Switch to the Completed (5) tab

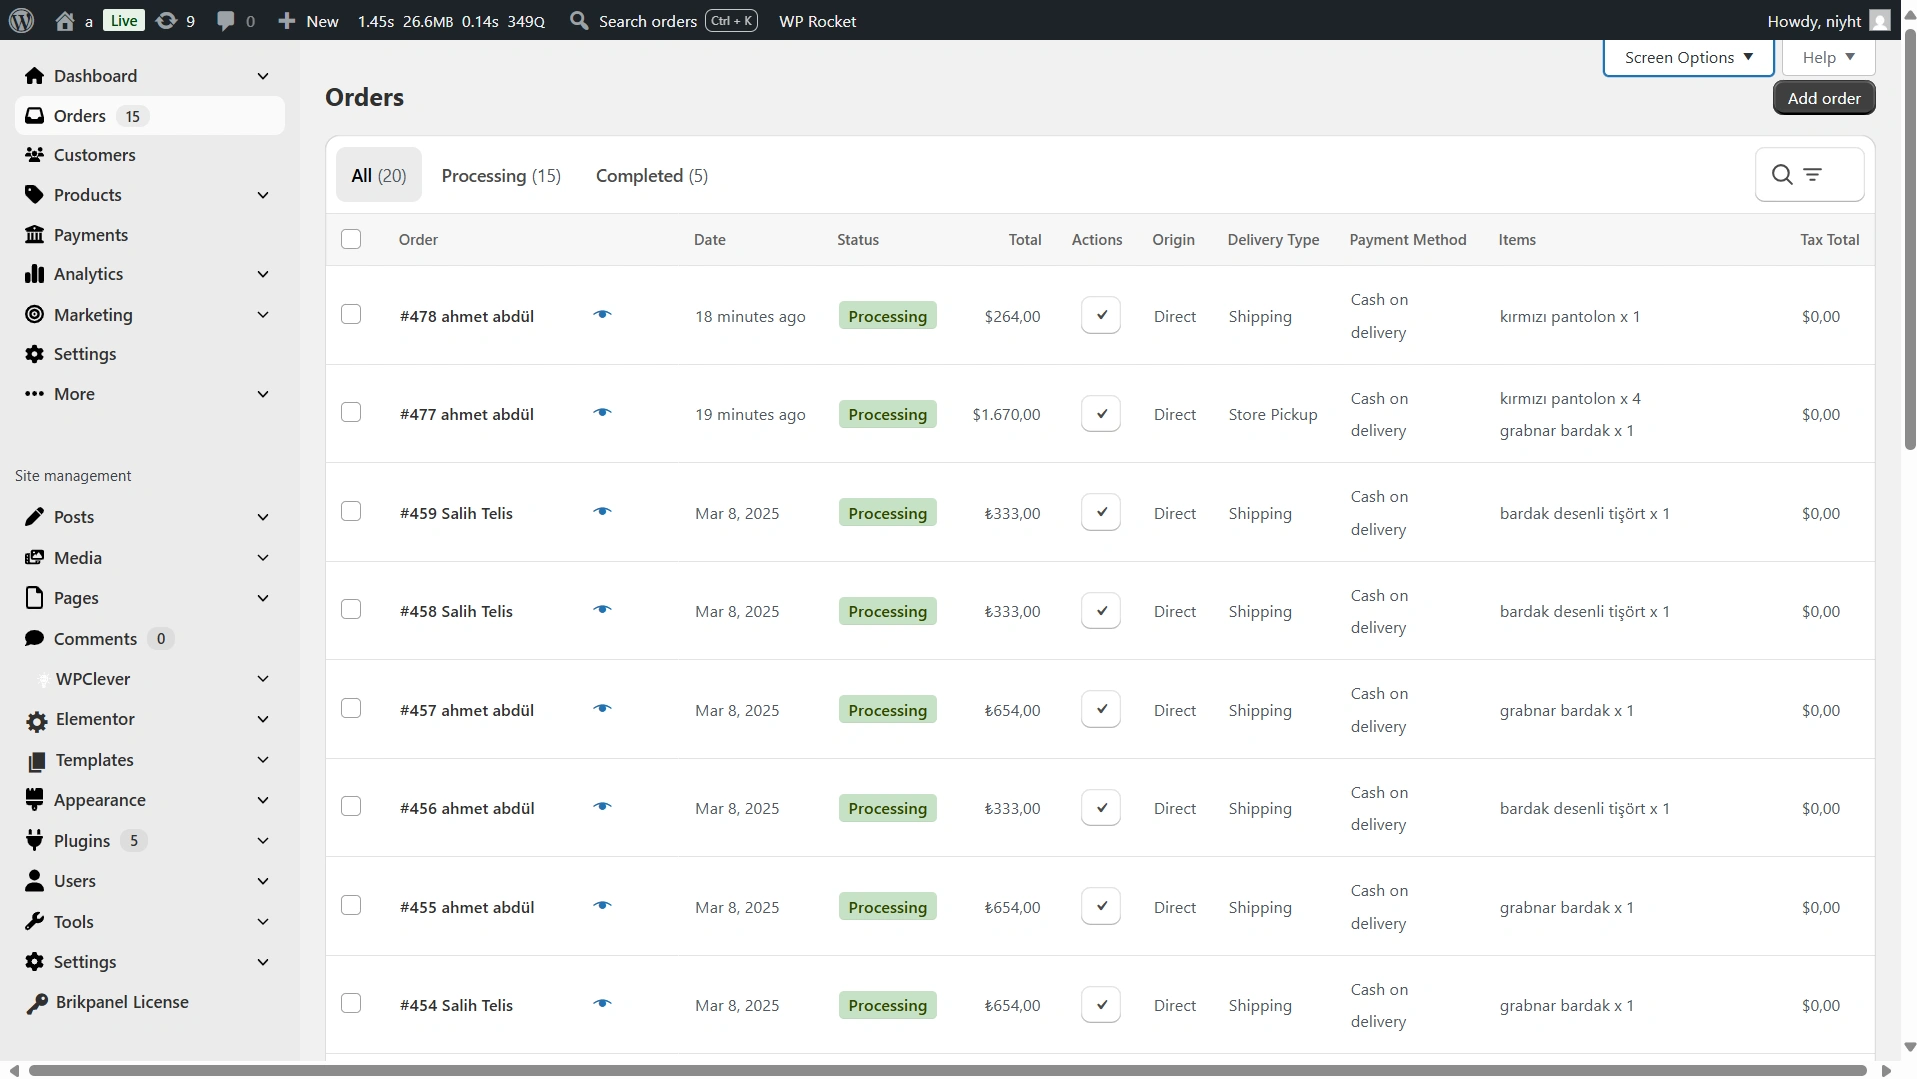point(651,176)
